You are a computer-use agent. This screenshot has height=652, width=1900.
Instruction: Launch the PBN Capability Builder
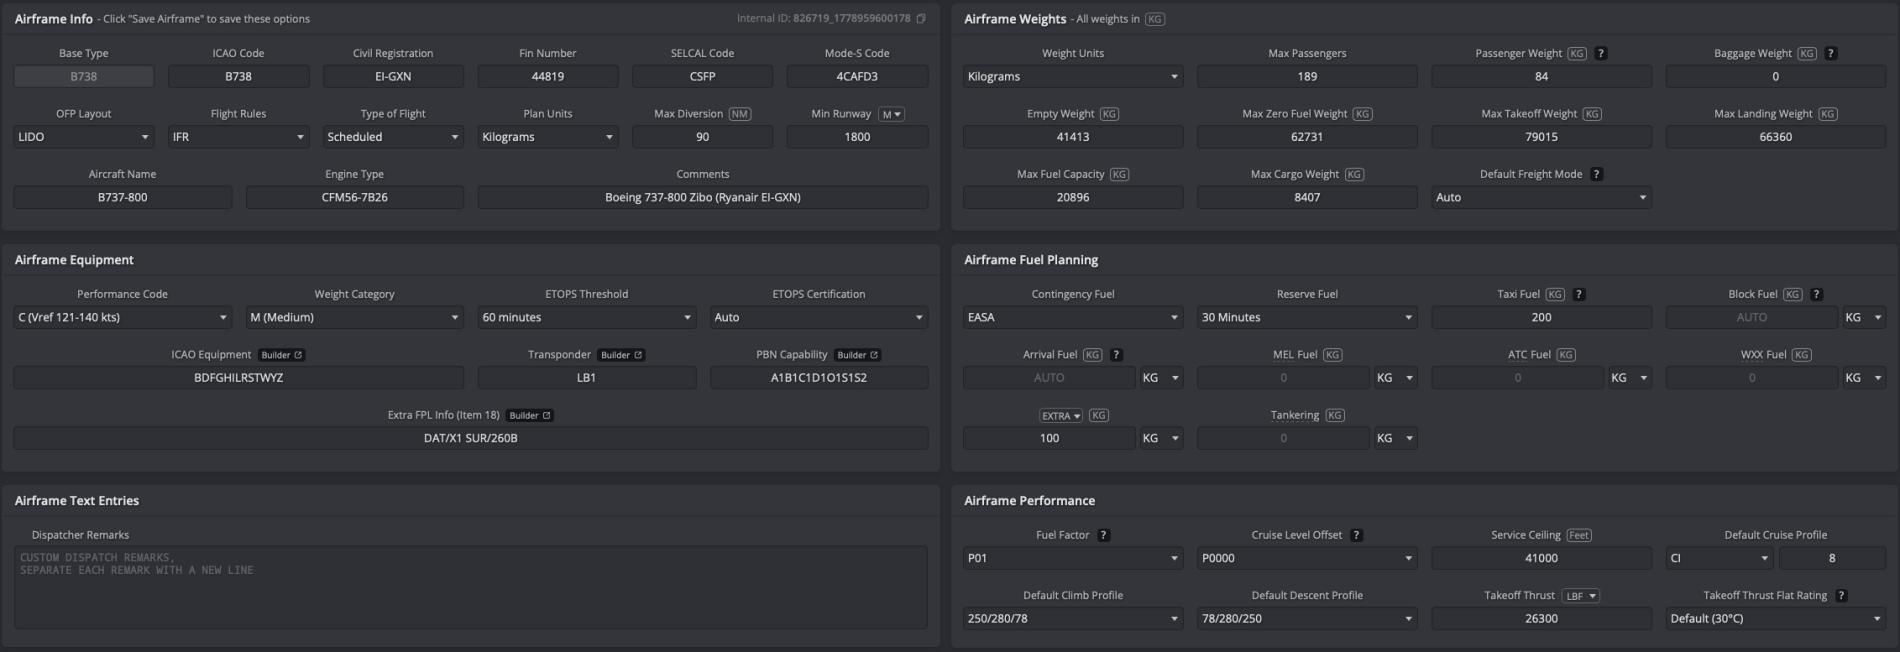pyautogui.click(x=857, y=355)
